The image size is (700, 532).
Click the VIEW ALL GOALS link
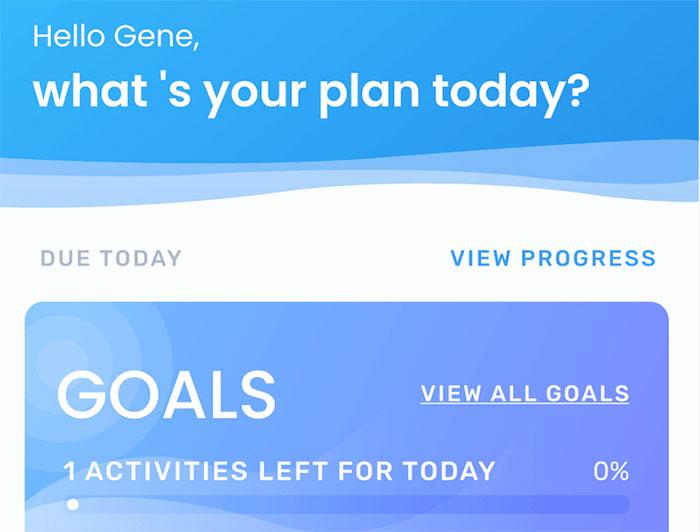(x=525, y=393)
